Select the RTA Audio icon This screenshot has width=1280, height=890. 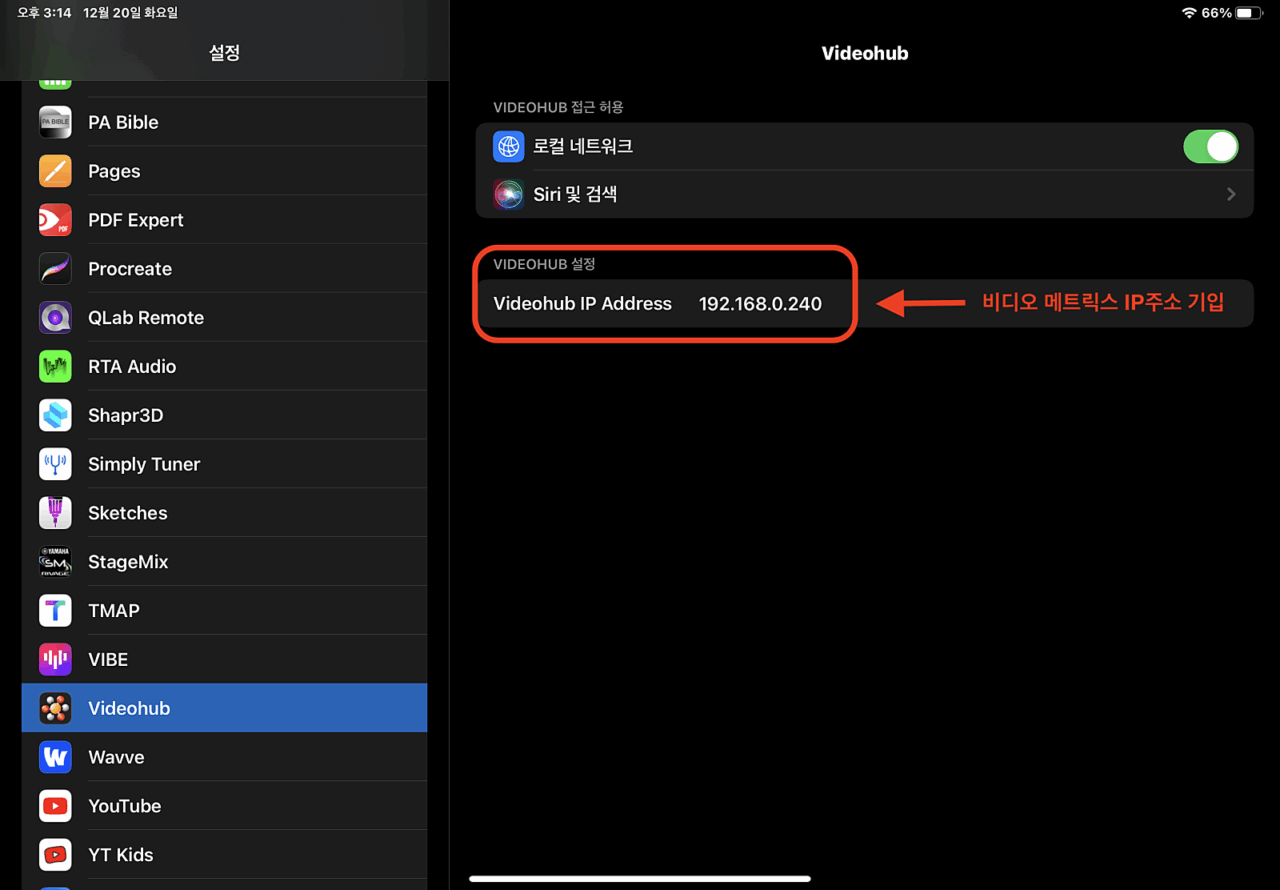pyautogui.click(x=55, y=367)
